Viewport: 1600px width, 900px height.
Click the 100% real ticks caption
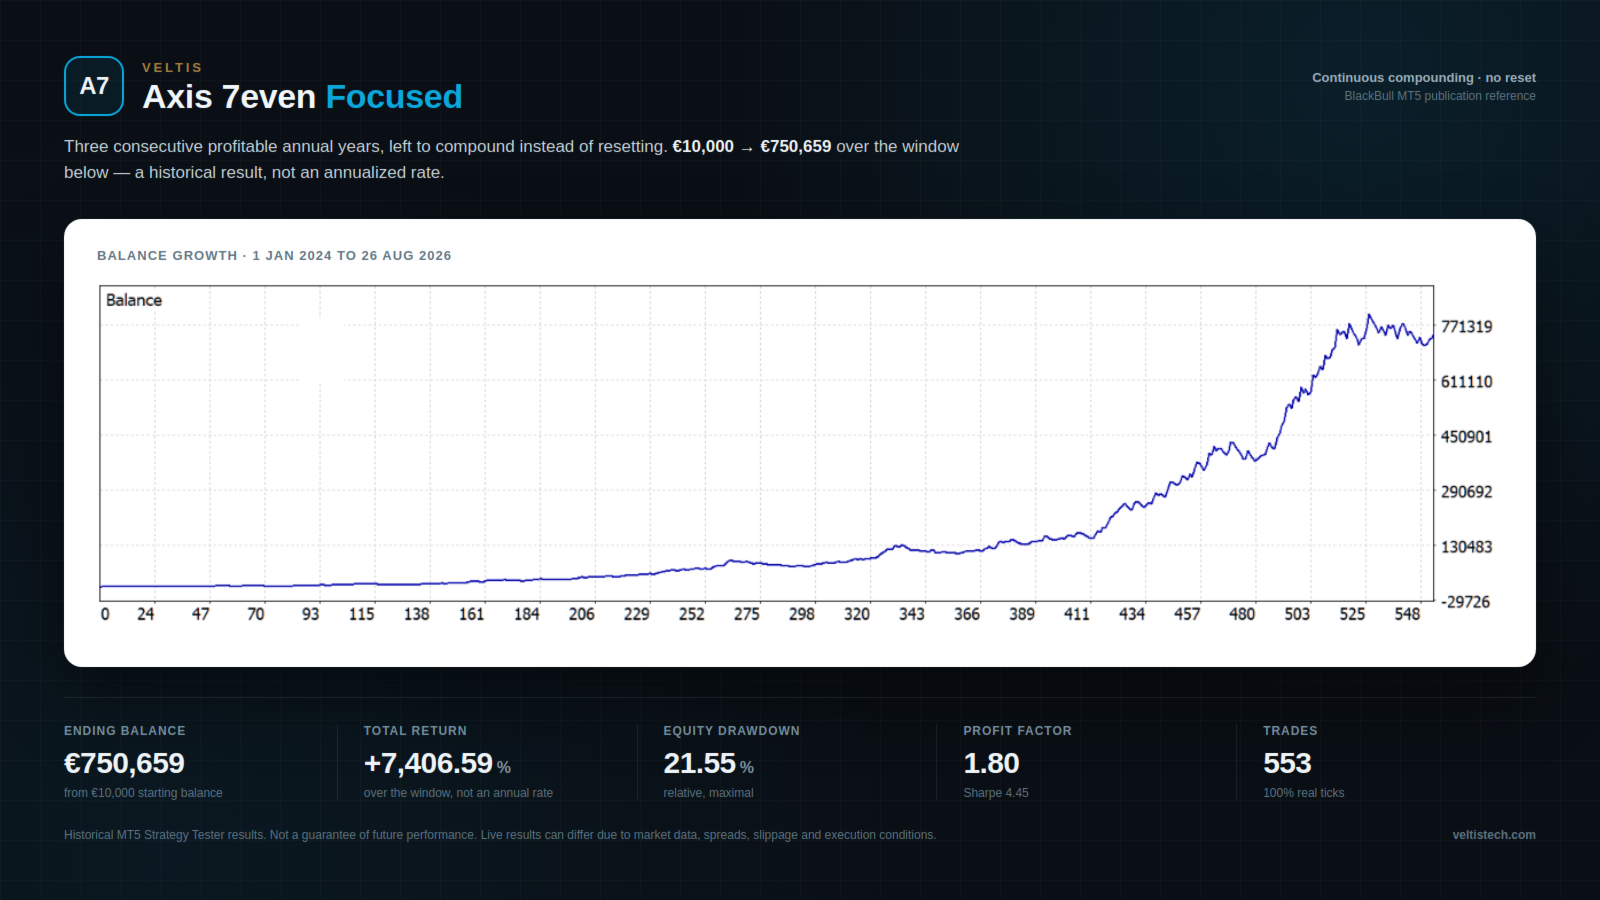click(1304, 793)
